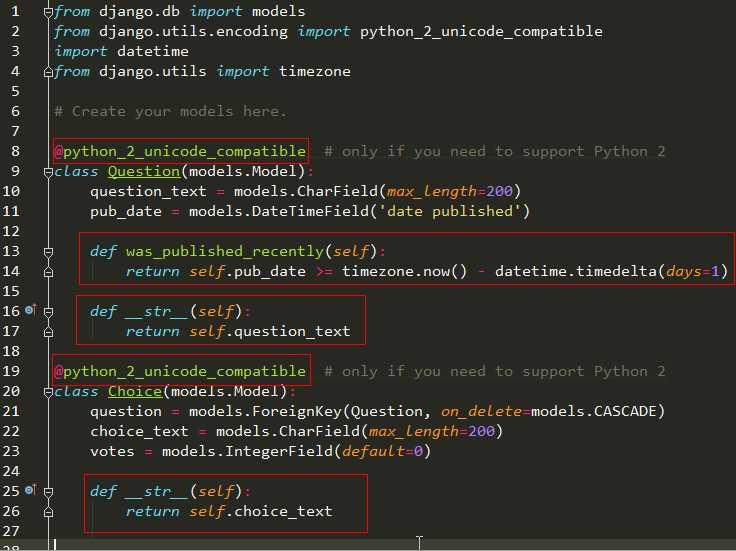Click on_delete parameter on line 21
The height and width of the screenshot is (551, 736).
pyautogui.click(x=481, y=412)
